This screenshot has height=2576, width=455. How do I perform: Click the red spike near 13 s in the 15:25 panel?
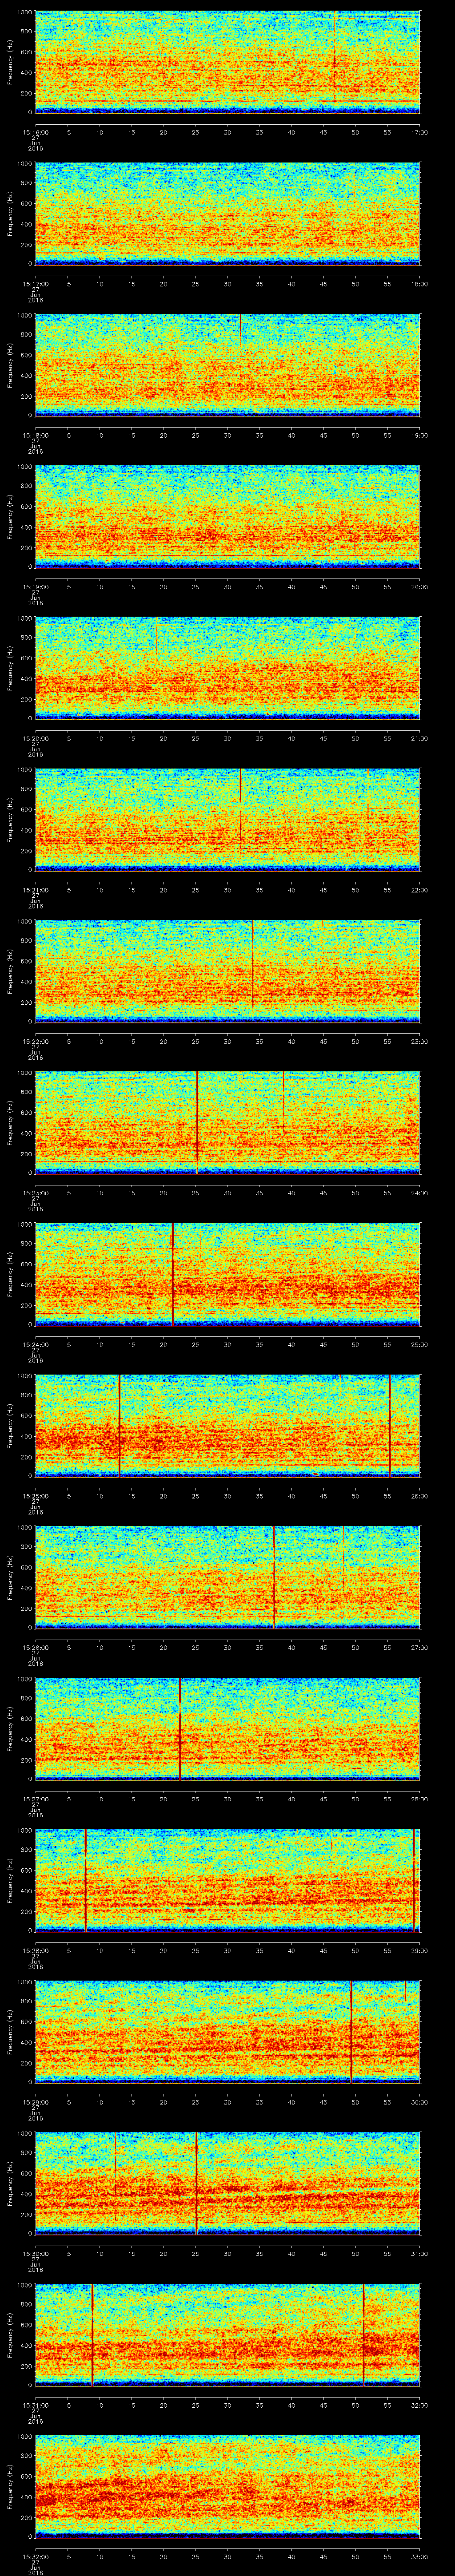(x=119, y=1425)
